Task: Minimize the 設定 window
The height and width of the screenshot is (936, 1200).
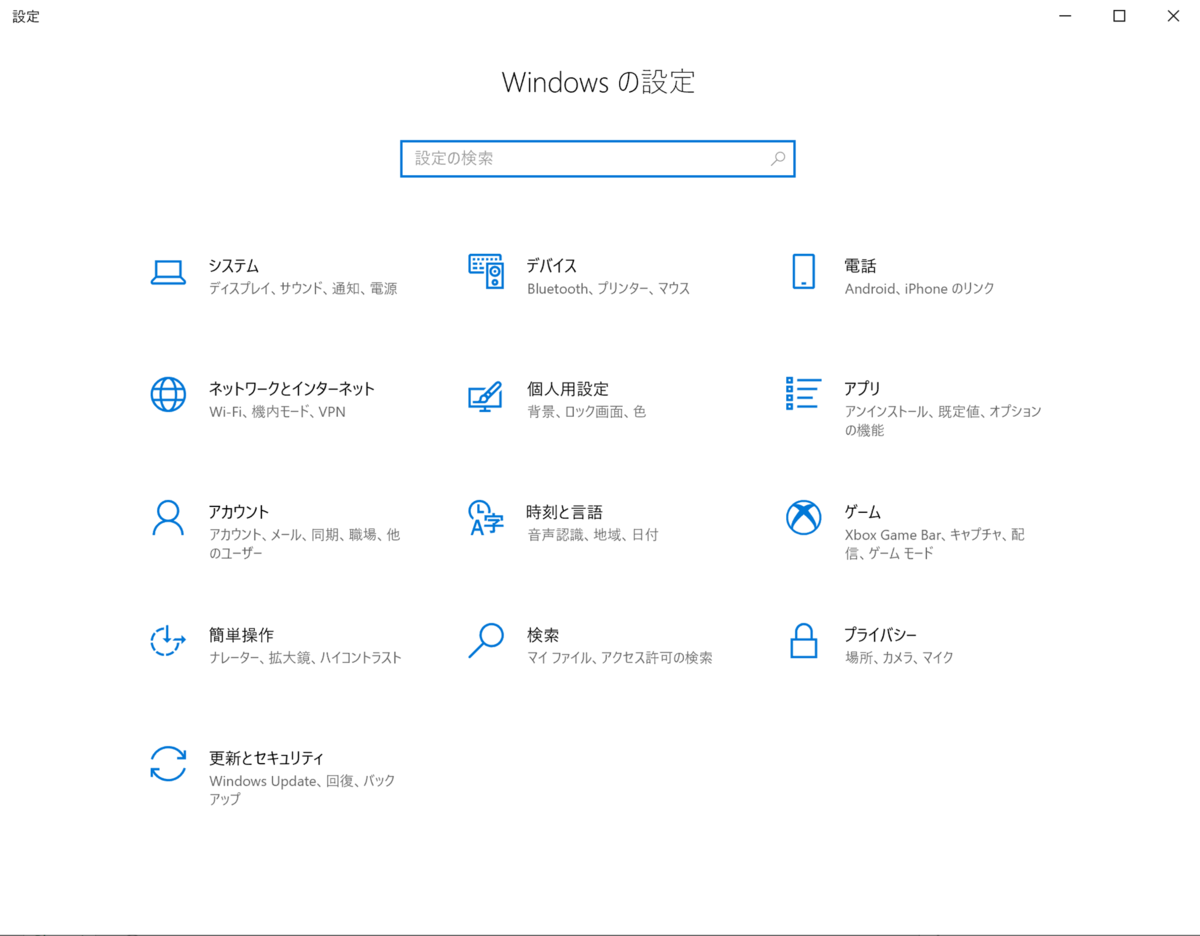Action: [x=1066, y=16]
